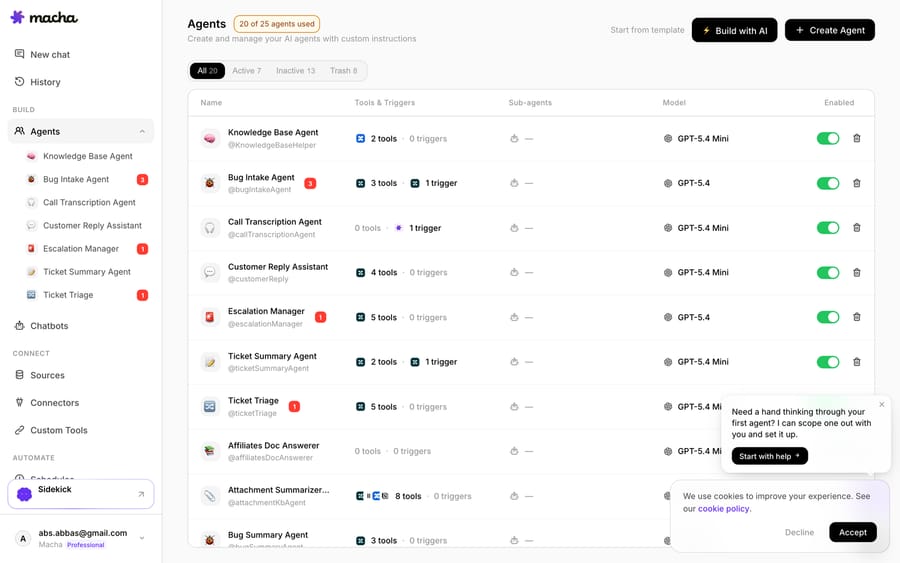Click the Agents people icon in sidebar

pyautogui.click(x=20, y=131)
